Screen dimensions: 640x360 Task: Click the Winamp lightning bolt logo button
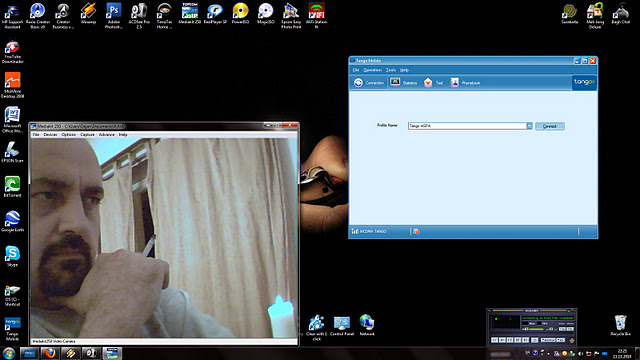pyautogui.click(x=571, y=340)
